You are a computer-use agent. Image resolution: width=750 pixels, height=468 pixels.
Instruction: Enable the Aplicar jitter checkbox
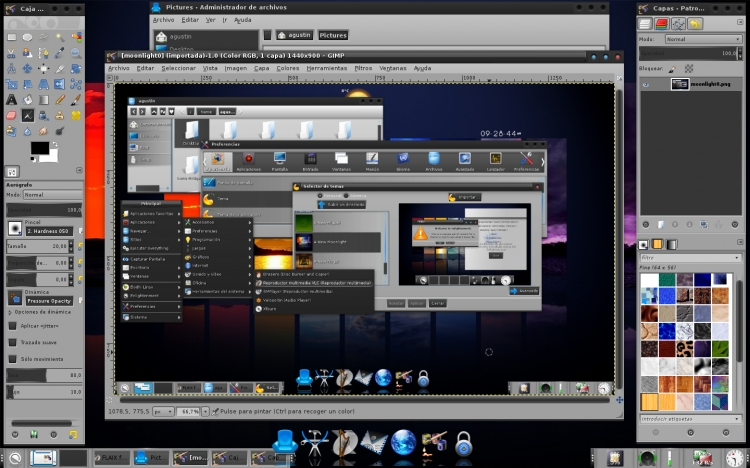click(x=13, y=326)
